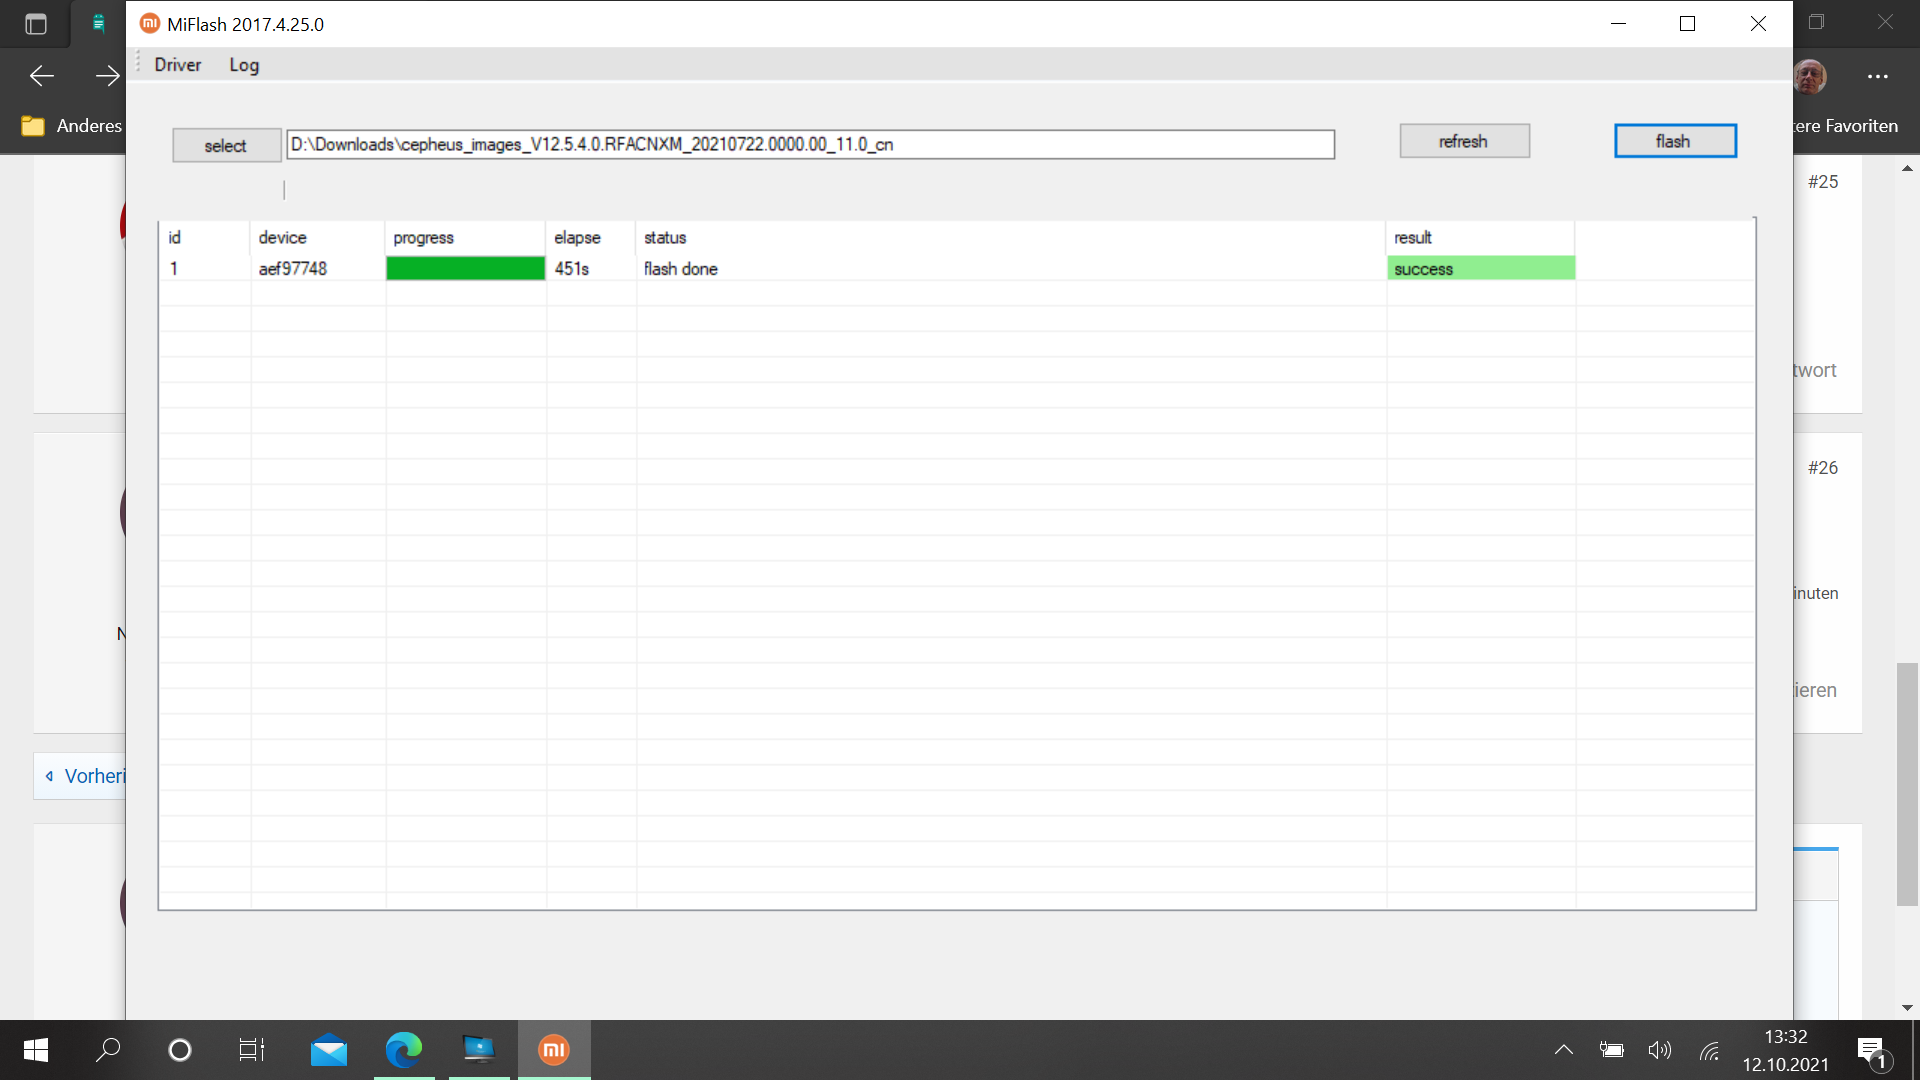
Task: Open the Mail app in taskbar
Action: [329, 1050]
